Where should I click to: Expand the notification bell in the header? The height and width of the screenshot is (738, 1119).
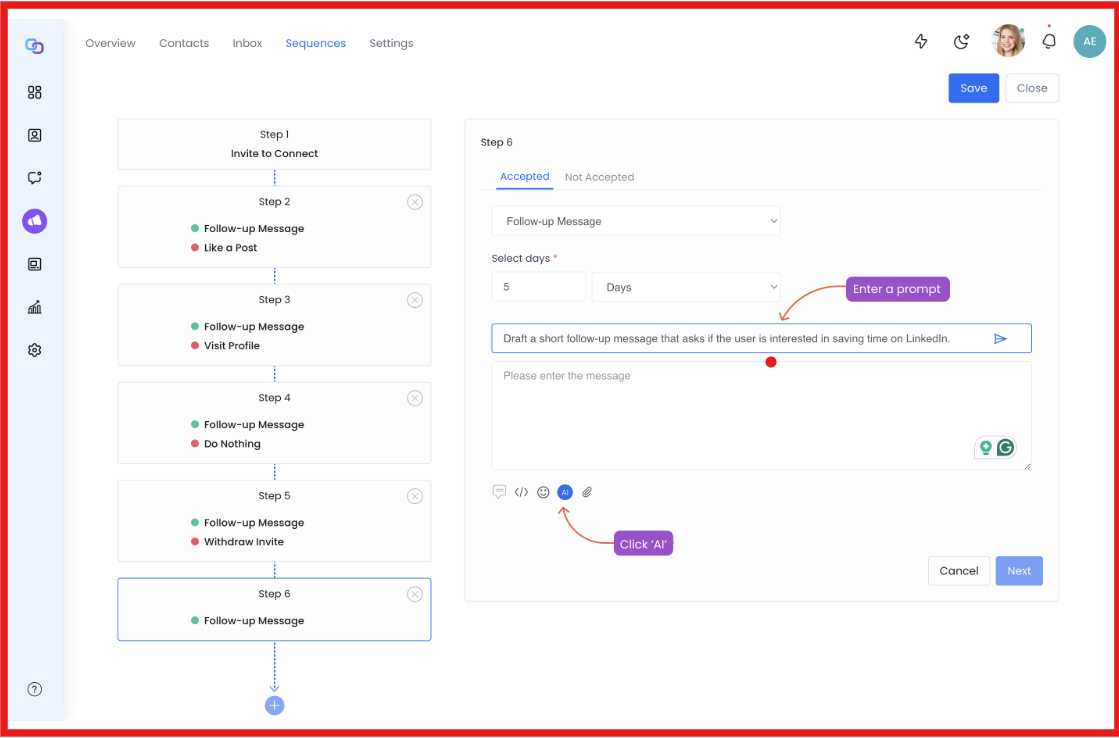[x=1048, y=42]
